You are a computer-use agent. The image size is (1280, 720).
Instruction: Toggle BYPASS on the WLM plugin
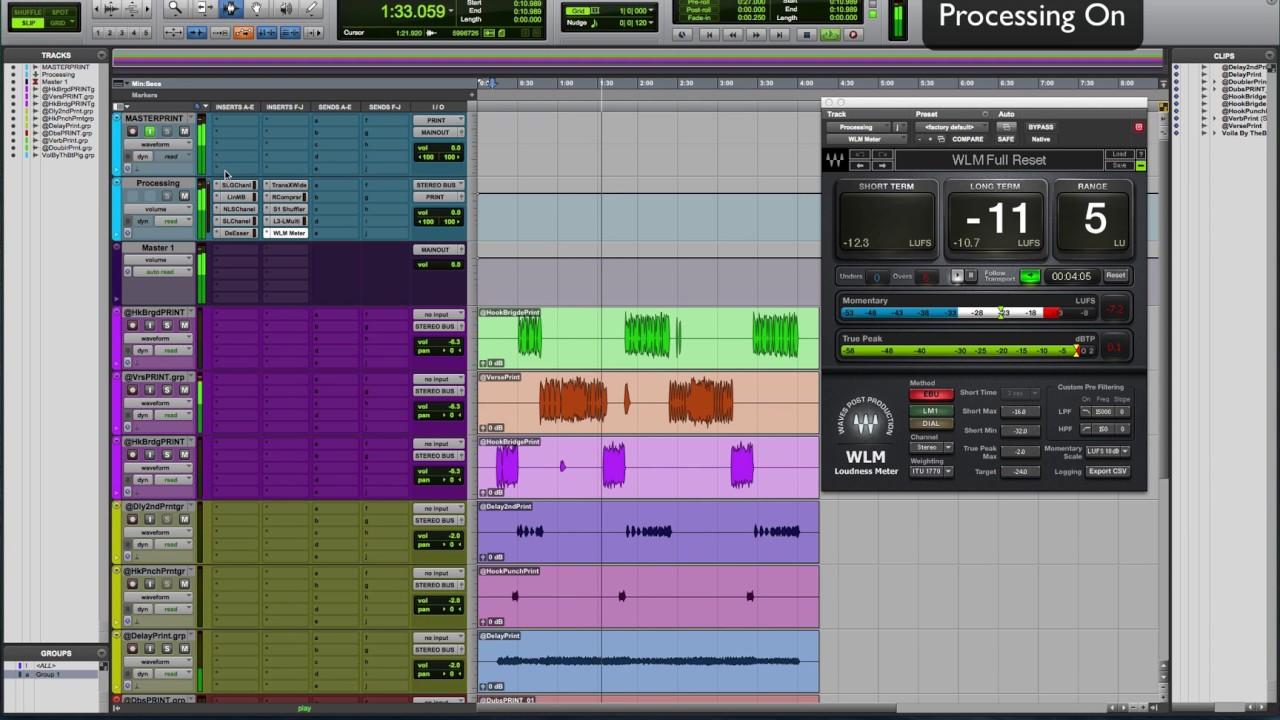tap(1041, 127)
